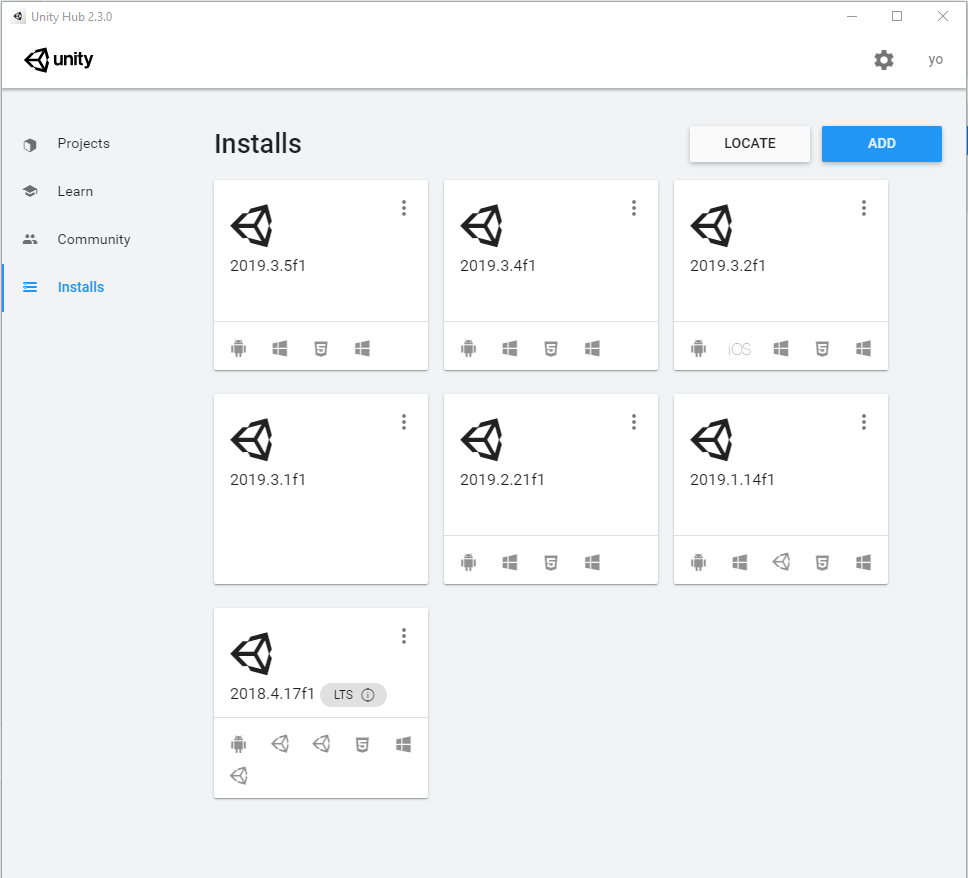Click the version label 2019.1.14f1

pos(732,480)
